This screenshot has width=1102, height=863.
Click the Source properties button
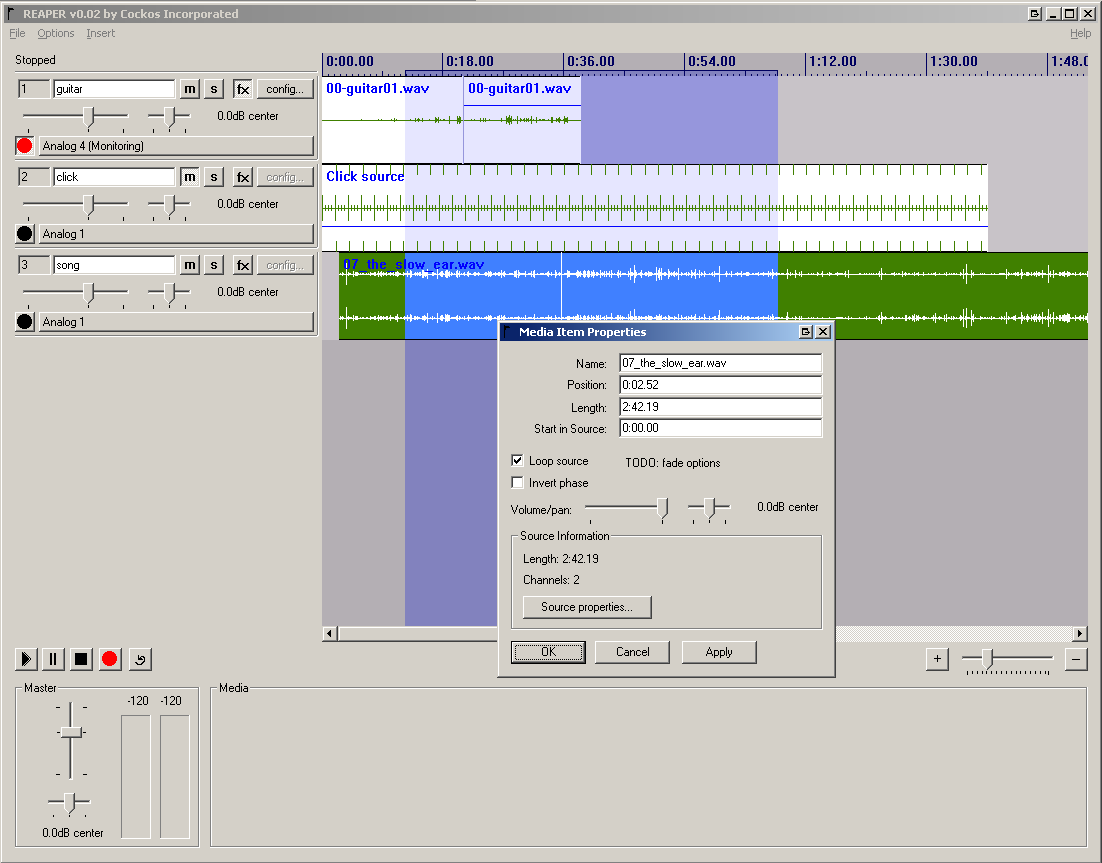586,607
